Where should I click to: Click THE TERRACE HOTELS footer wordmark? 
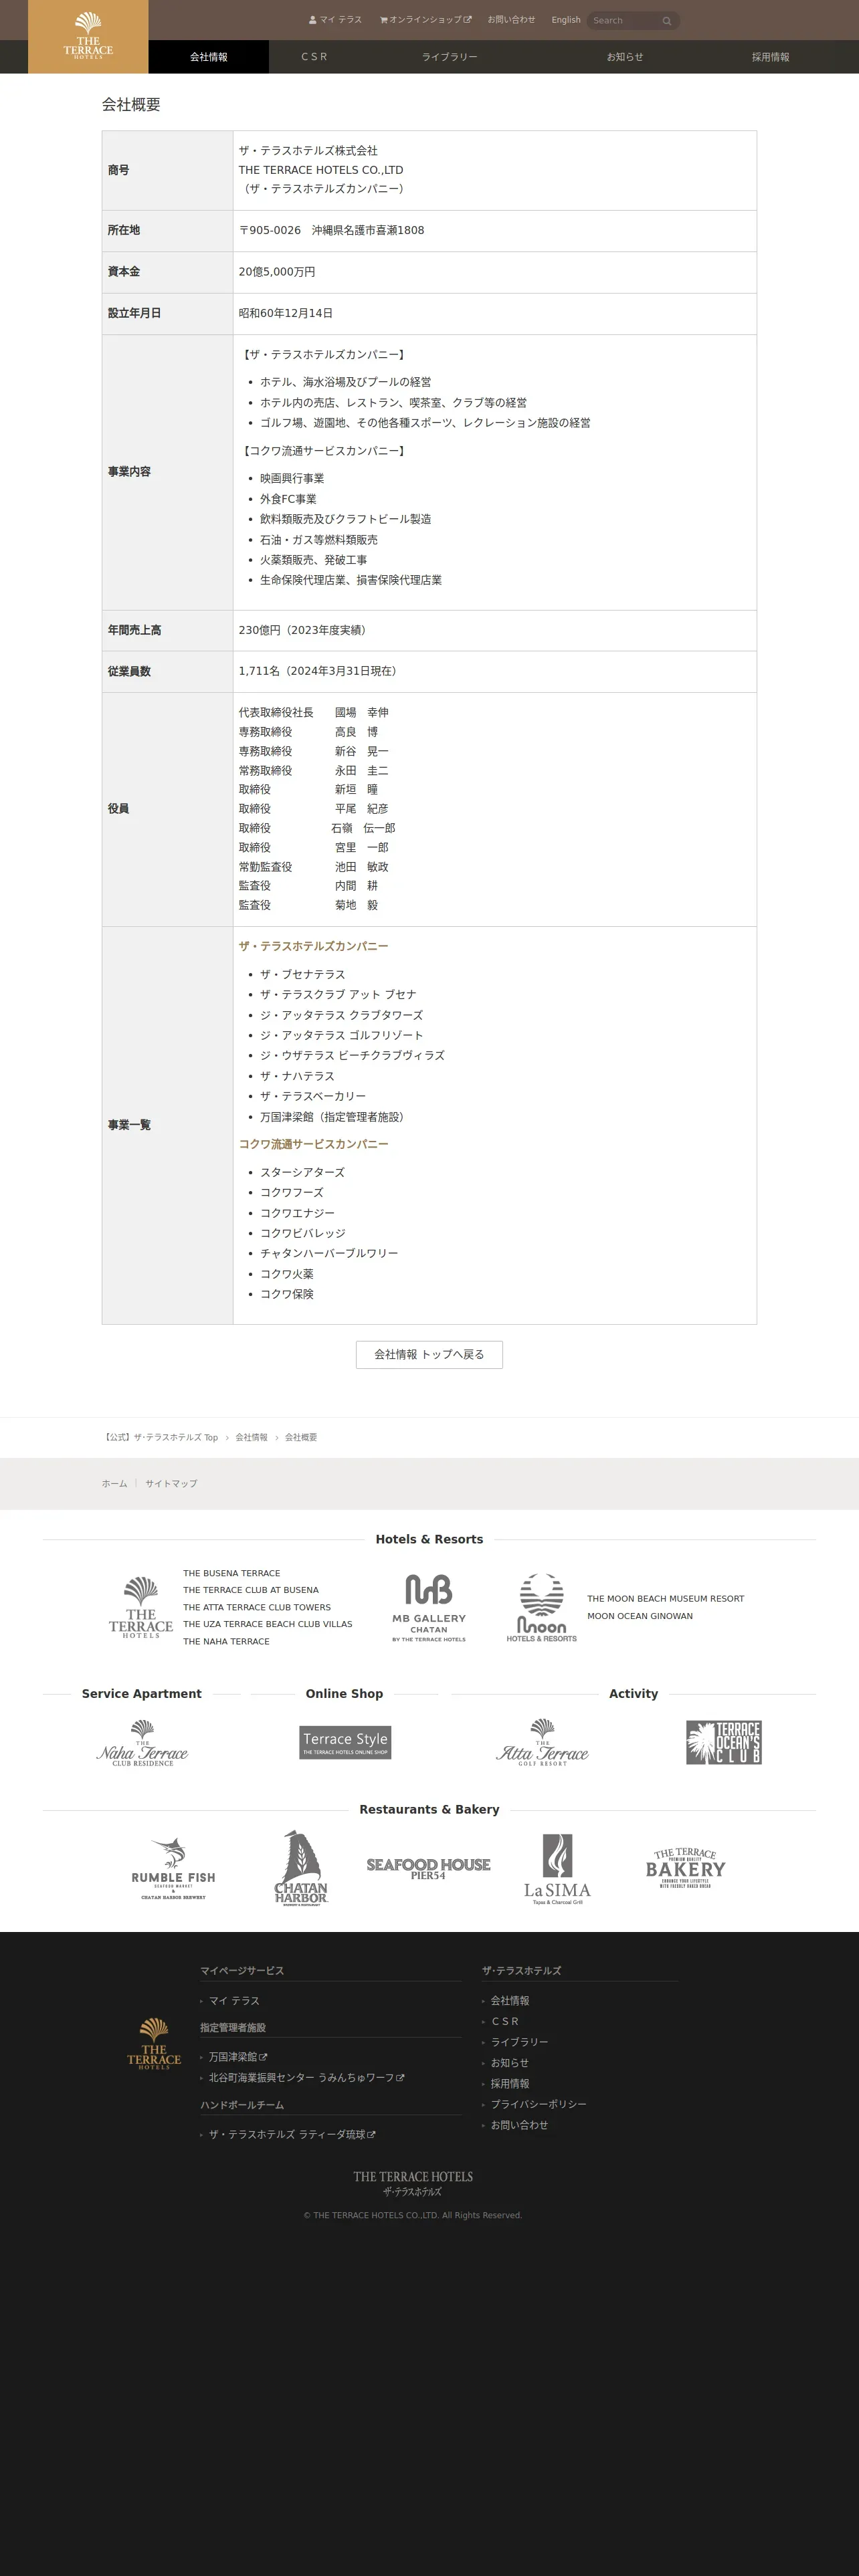tap(413, 2183)
